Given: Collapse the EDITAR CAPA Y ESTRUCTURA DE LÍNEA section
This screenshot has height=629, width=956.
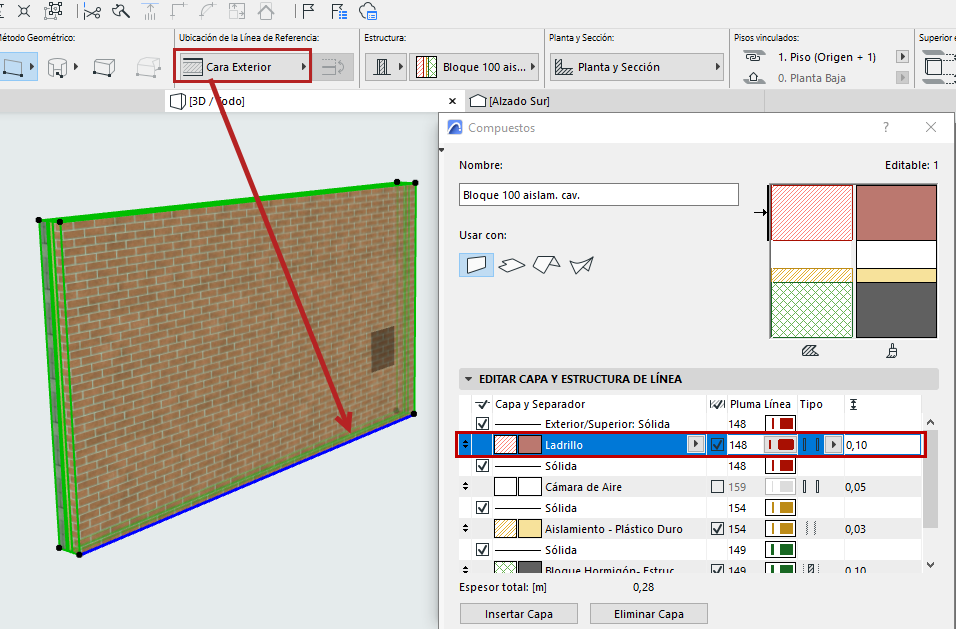Looking at the screenshot, I should coord(468,378).
